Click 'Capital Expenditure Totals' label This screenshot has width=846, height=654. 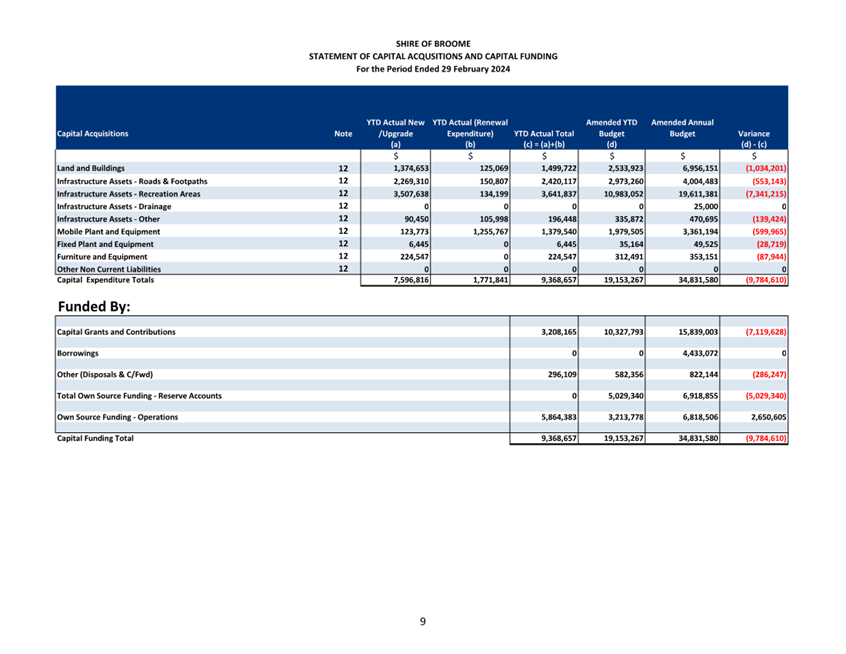(105, 280)
